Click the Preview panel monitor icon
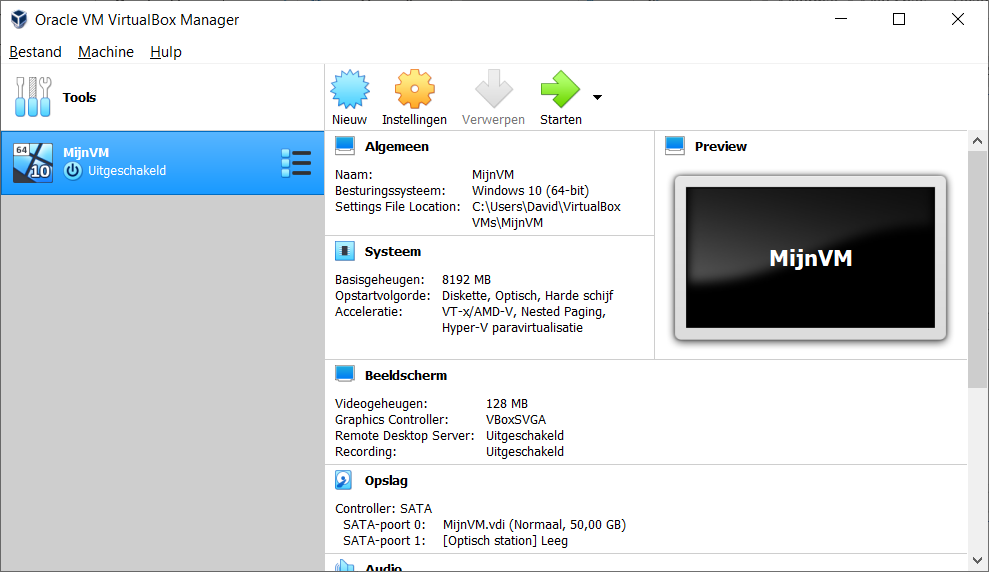The image size is (989, 572). [x=675, y=146]
